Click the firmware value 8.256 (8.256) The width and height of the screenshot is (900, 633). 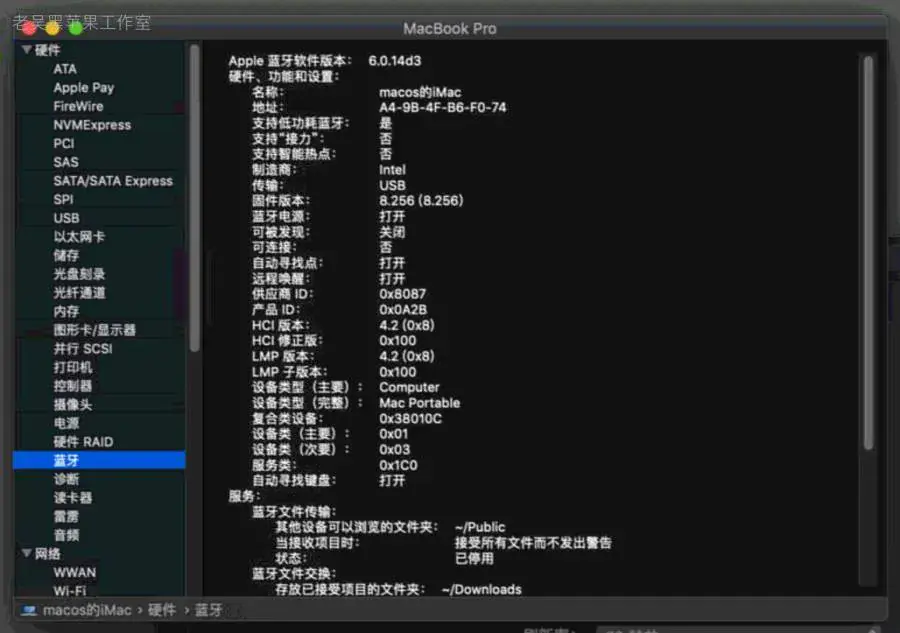[421, 201]
